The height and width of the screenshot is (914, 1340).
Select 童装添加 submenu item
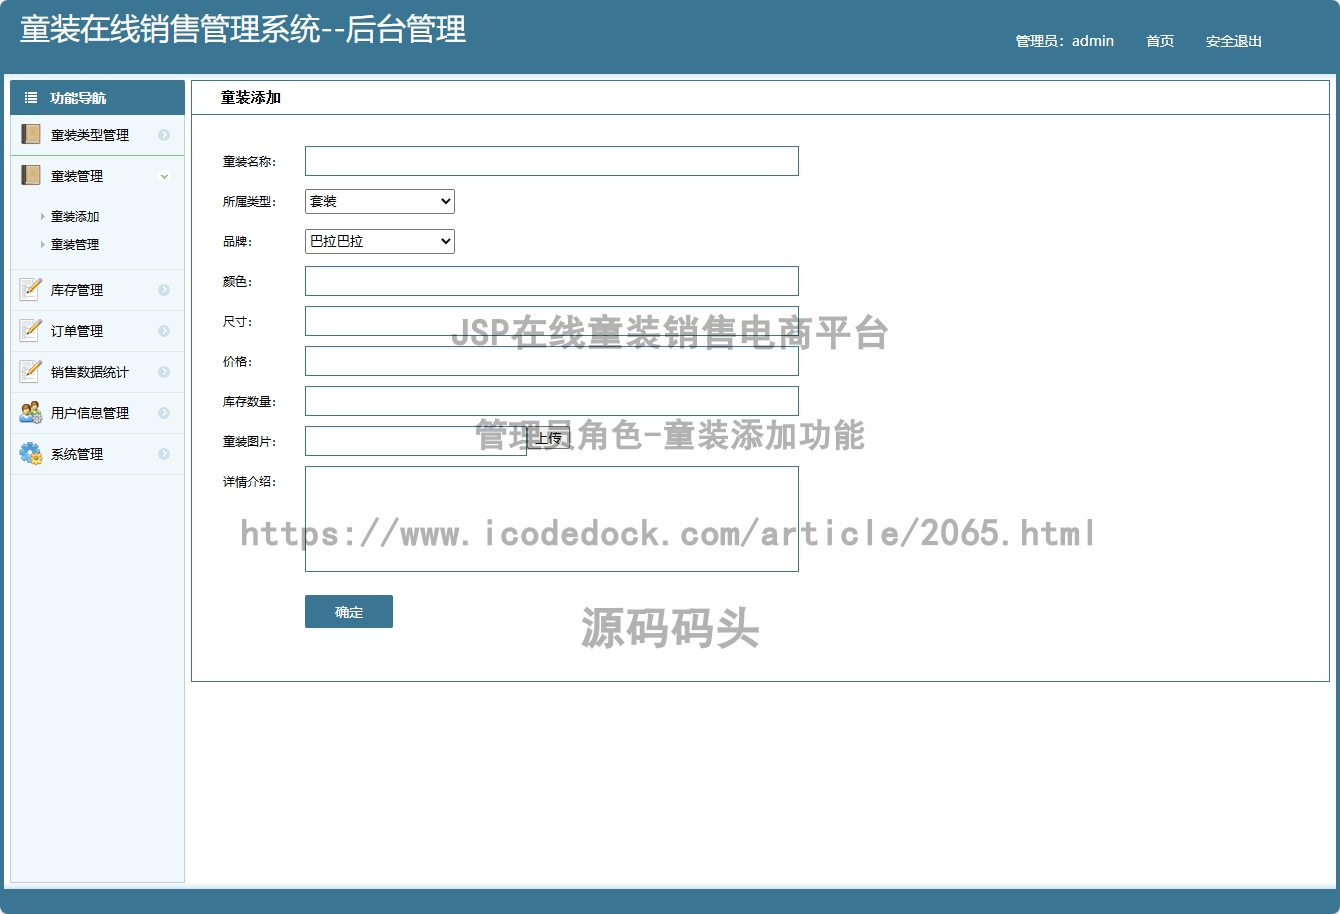click(x=75, y=216)
